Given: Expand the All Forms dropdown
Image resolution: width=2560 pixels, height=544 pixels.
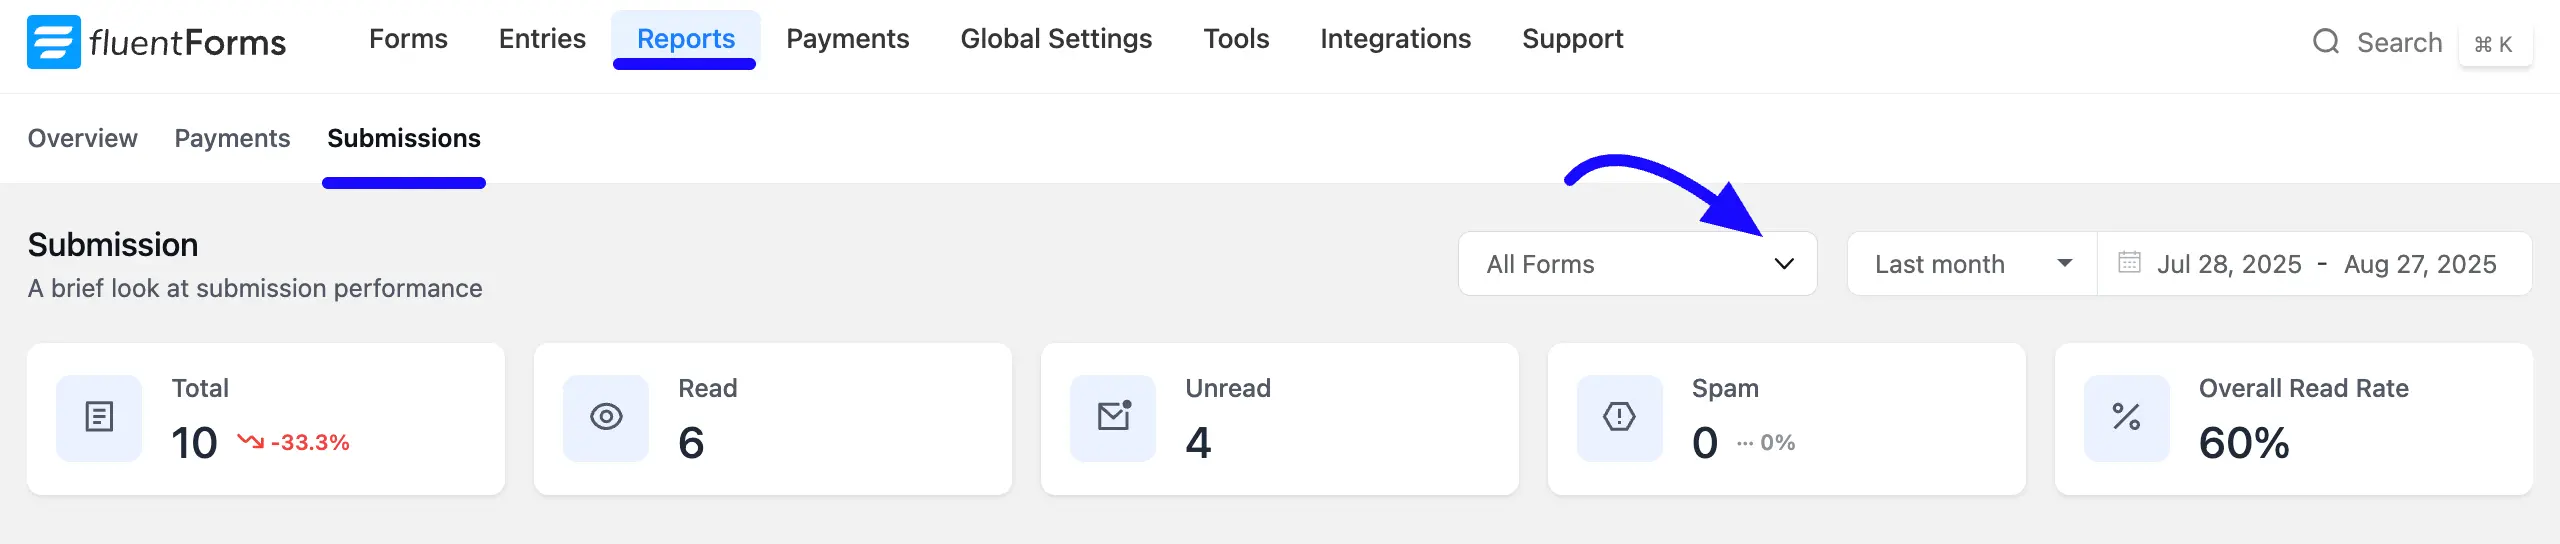Looking at the screenshot, I should coord(1638,264).
